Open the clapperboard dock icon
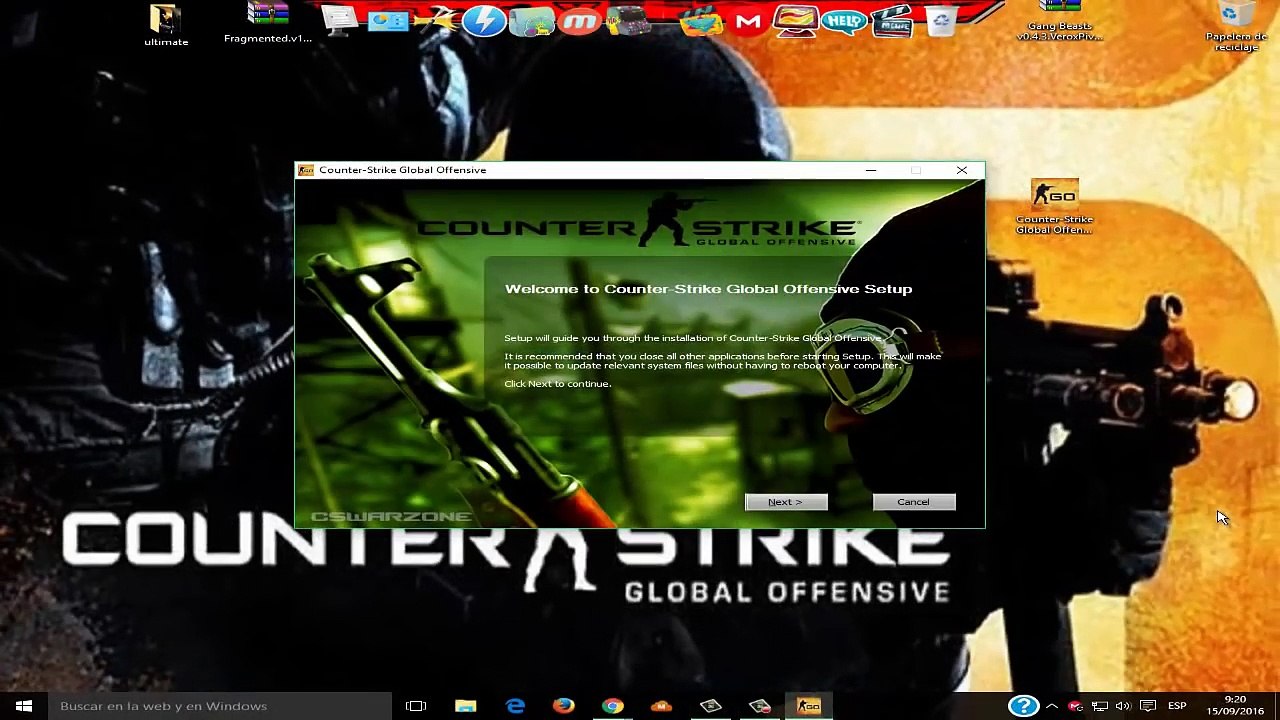Viewport: 1280px width, 720px height. tap(892, 21)
